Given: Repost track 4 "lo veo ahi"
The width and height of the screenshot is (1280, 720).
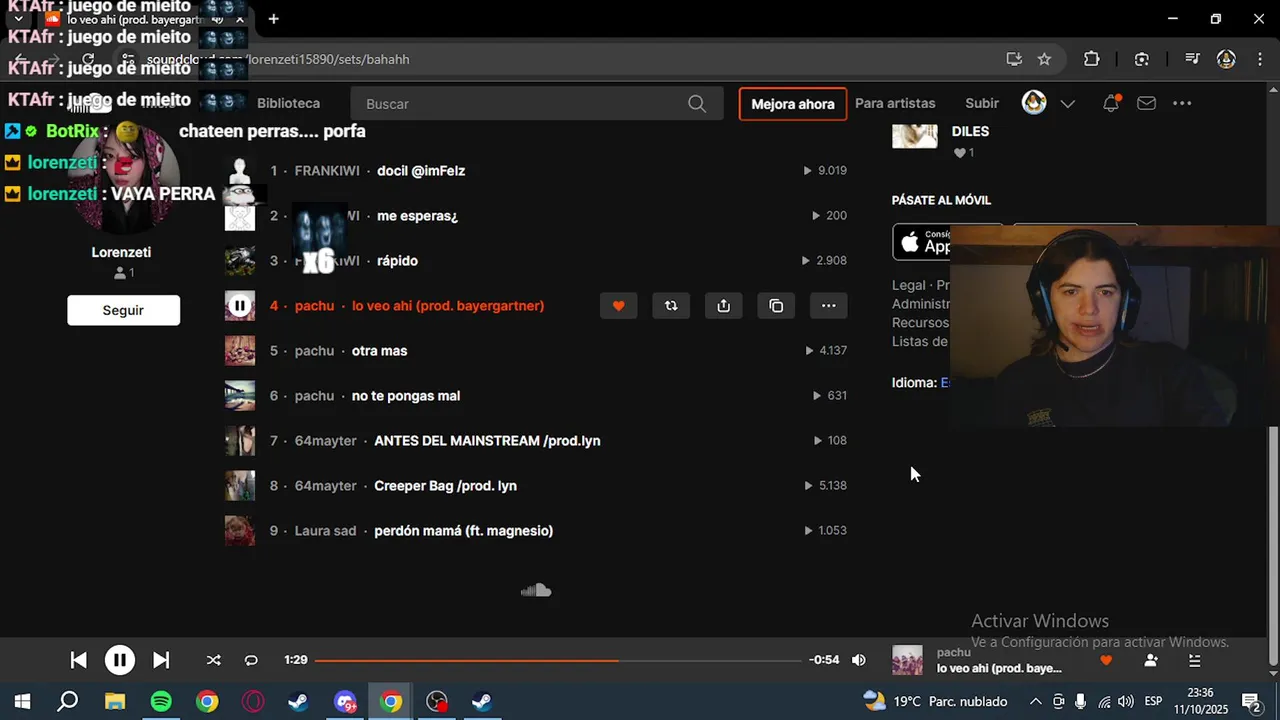Looking at the screenshot, I should click(671, 306).
